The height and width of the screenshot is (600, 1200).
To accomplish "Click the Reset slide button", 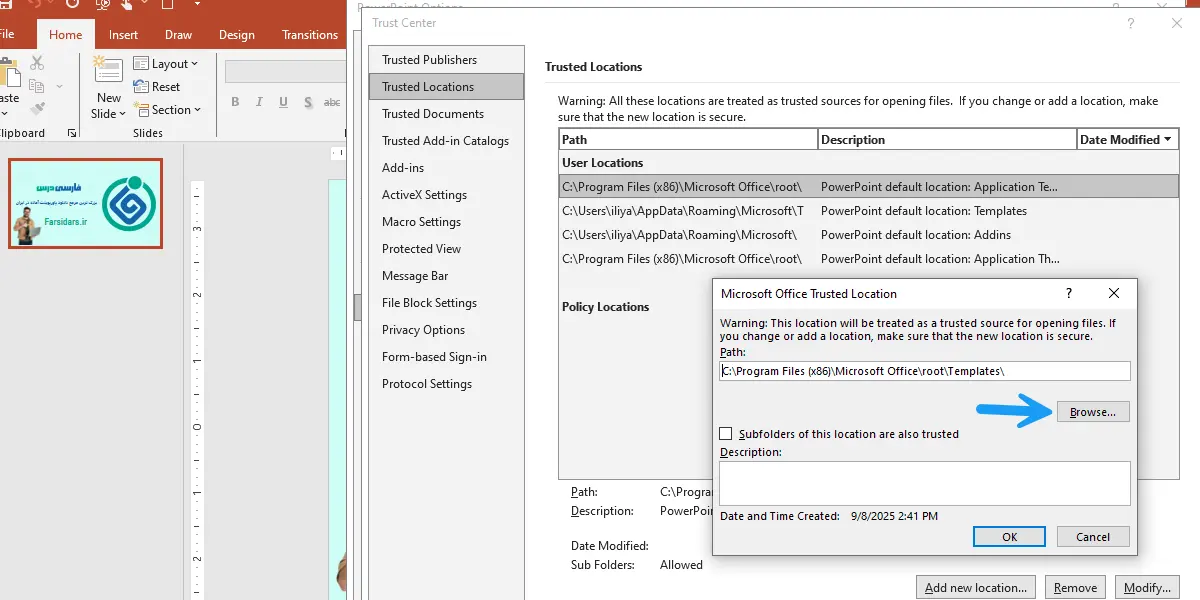I will (x=157, y=87).
